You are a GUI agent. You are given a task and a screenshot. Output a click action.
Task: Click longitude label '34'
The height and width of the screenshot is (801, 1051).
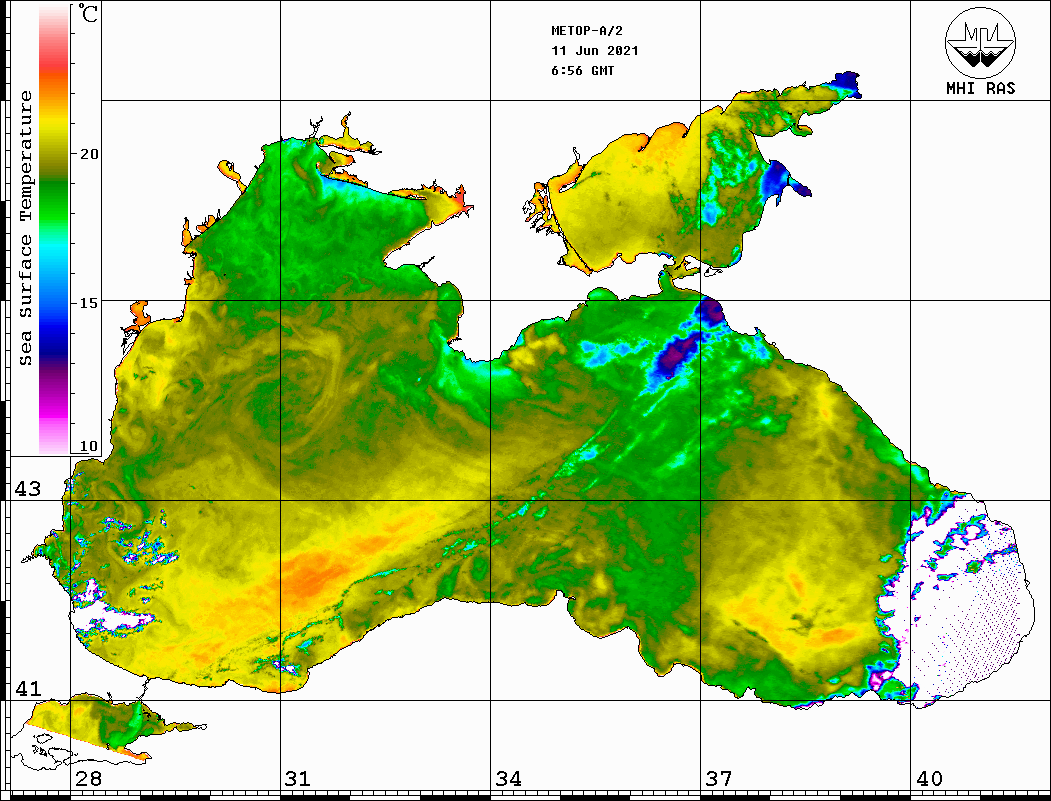tap(509, 779)
